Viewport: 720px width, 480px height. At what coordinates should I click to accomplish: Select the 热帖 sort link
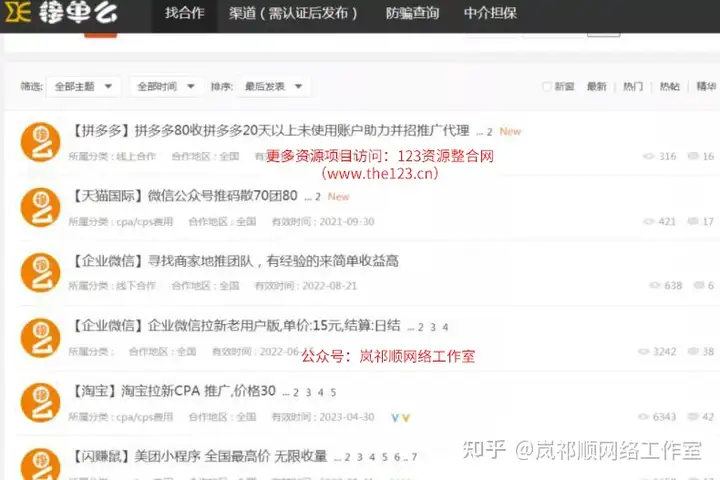click(x=669, y=86)
